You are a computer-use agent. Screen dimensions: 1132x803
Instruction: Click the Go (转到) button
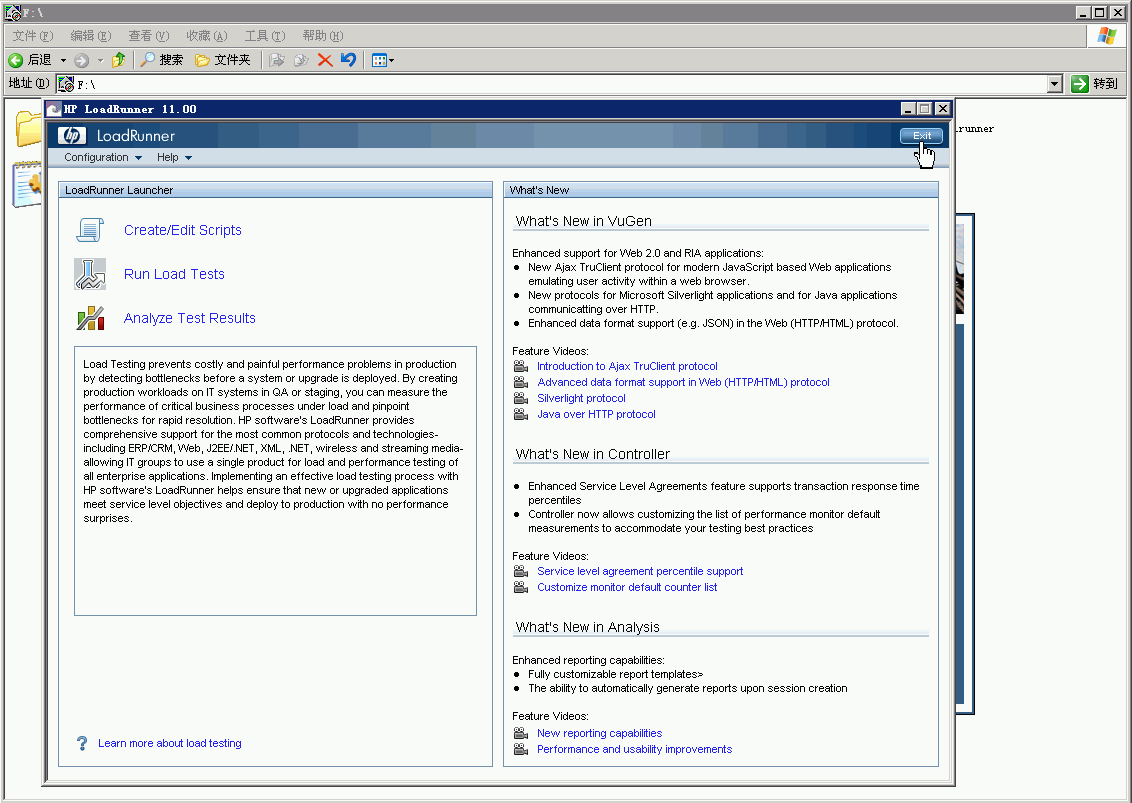point(1094,84)
